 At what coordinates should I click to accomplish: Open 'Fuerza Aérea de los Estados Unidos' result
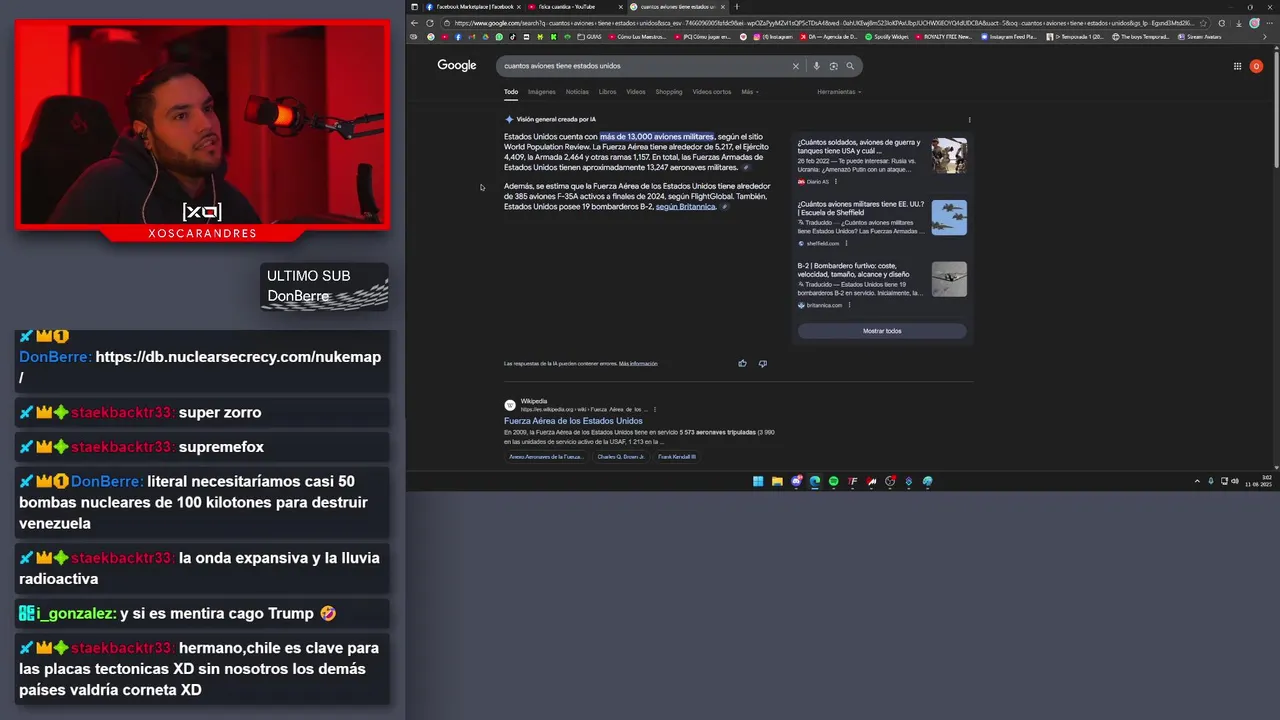(573, 421)
